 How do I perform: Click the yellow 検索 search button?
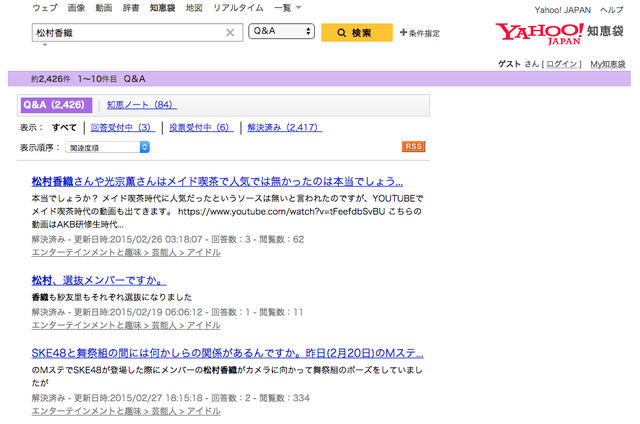pos(357,33)
